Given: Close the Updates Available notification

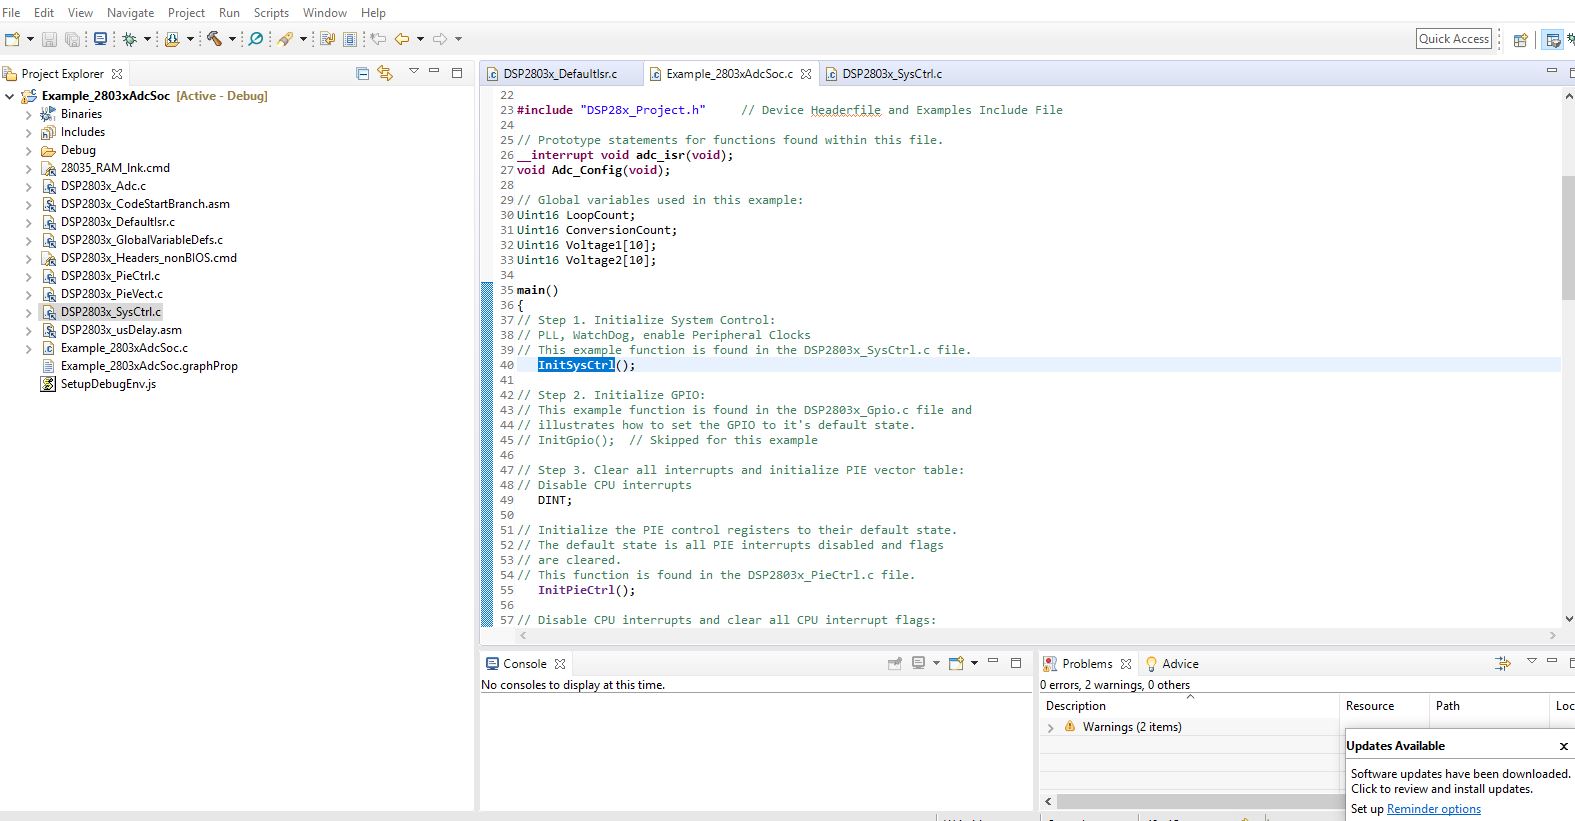Looking at the screenshot, I should pyautogui.click(x=1563, y=746).
